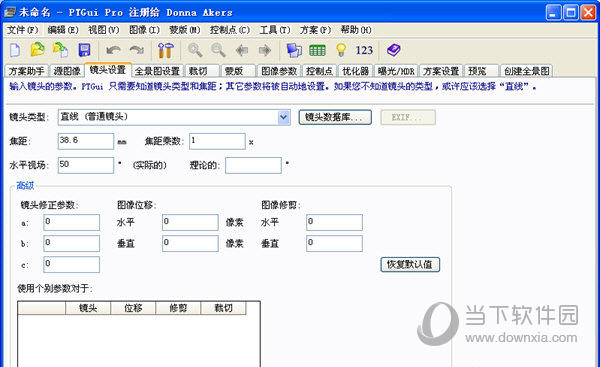Open the 工具(T) menu
Viewport: 600px width, 367px height.
pyautogui.click(x=275, y=30)
